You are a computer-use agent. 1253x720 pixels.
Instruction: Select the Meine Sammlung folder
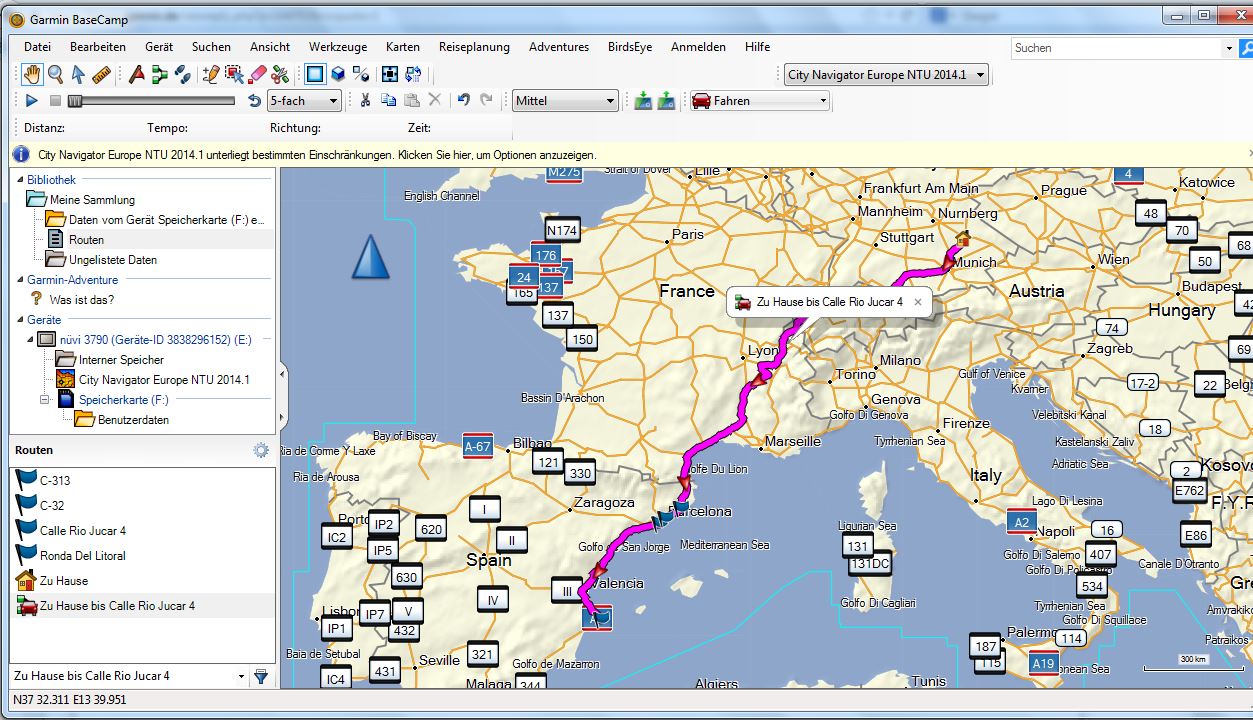(x=92, y=200)
